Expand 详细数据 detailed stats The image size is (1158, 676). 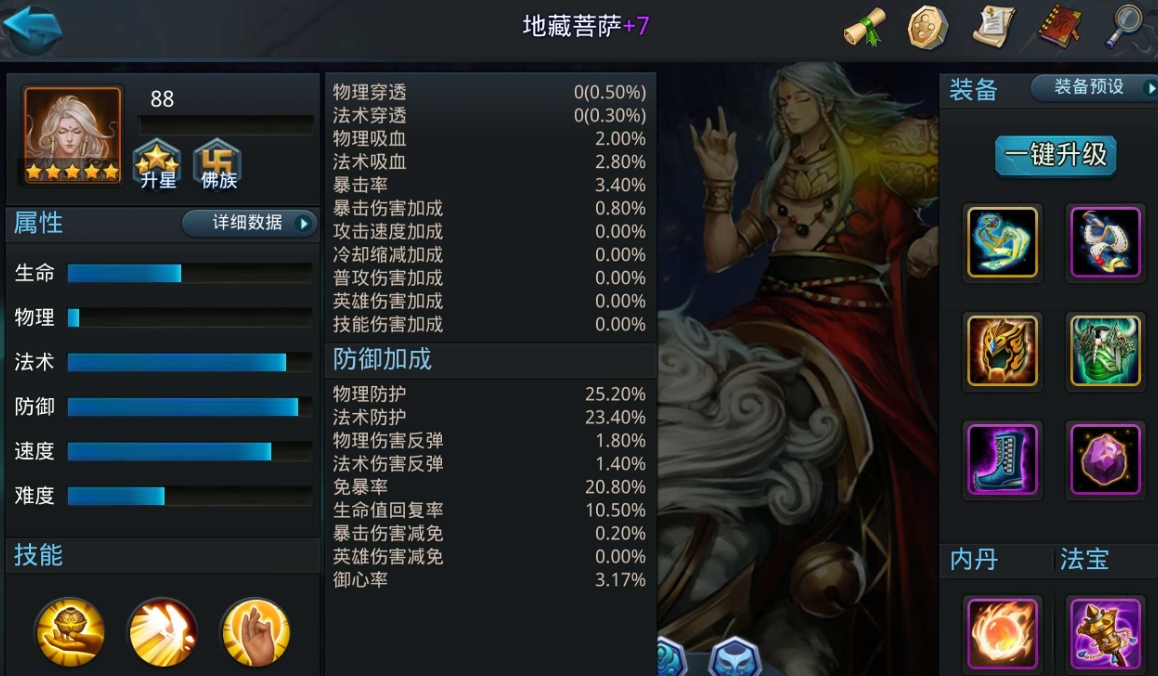[x=250, y=223]
